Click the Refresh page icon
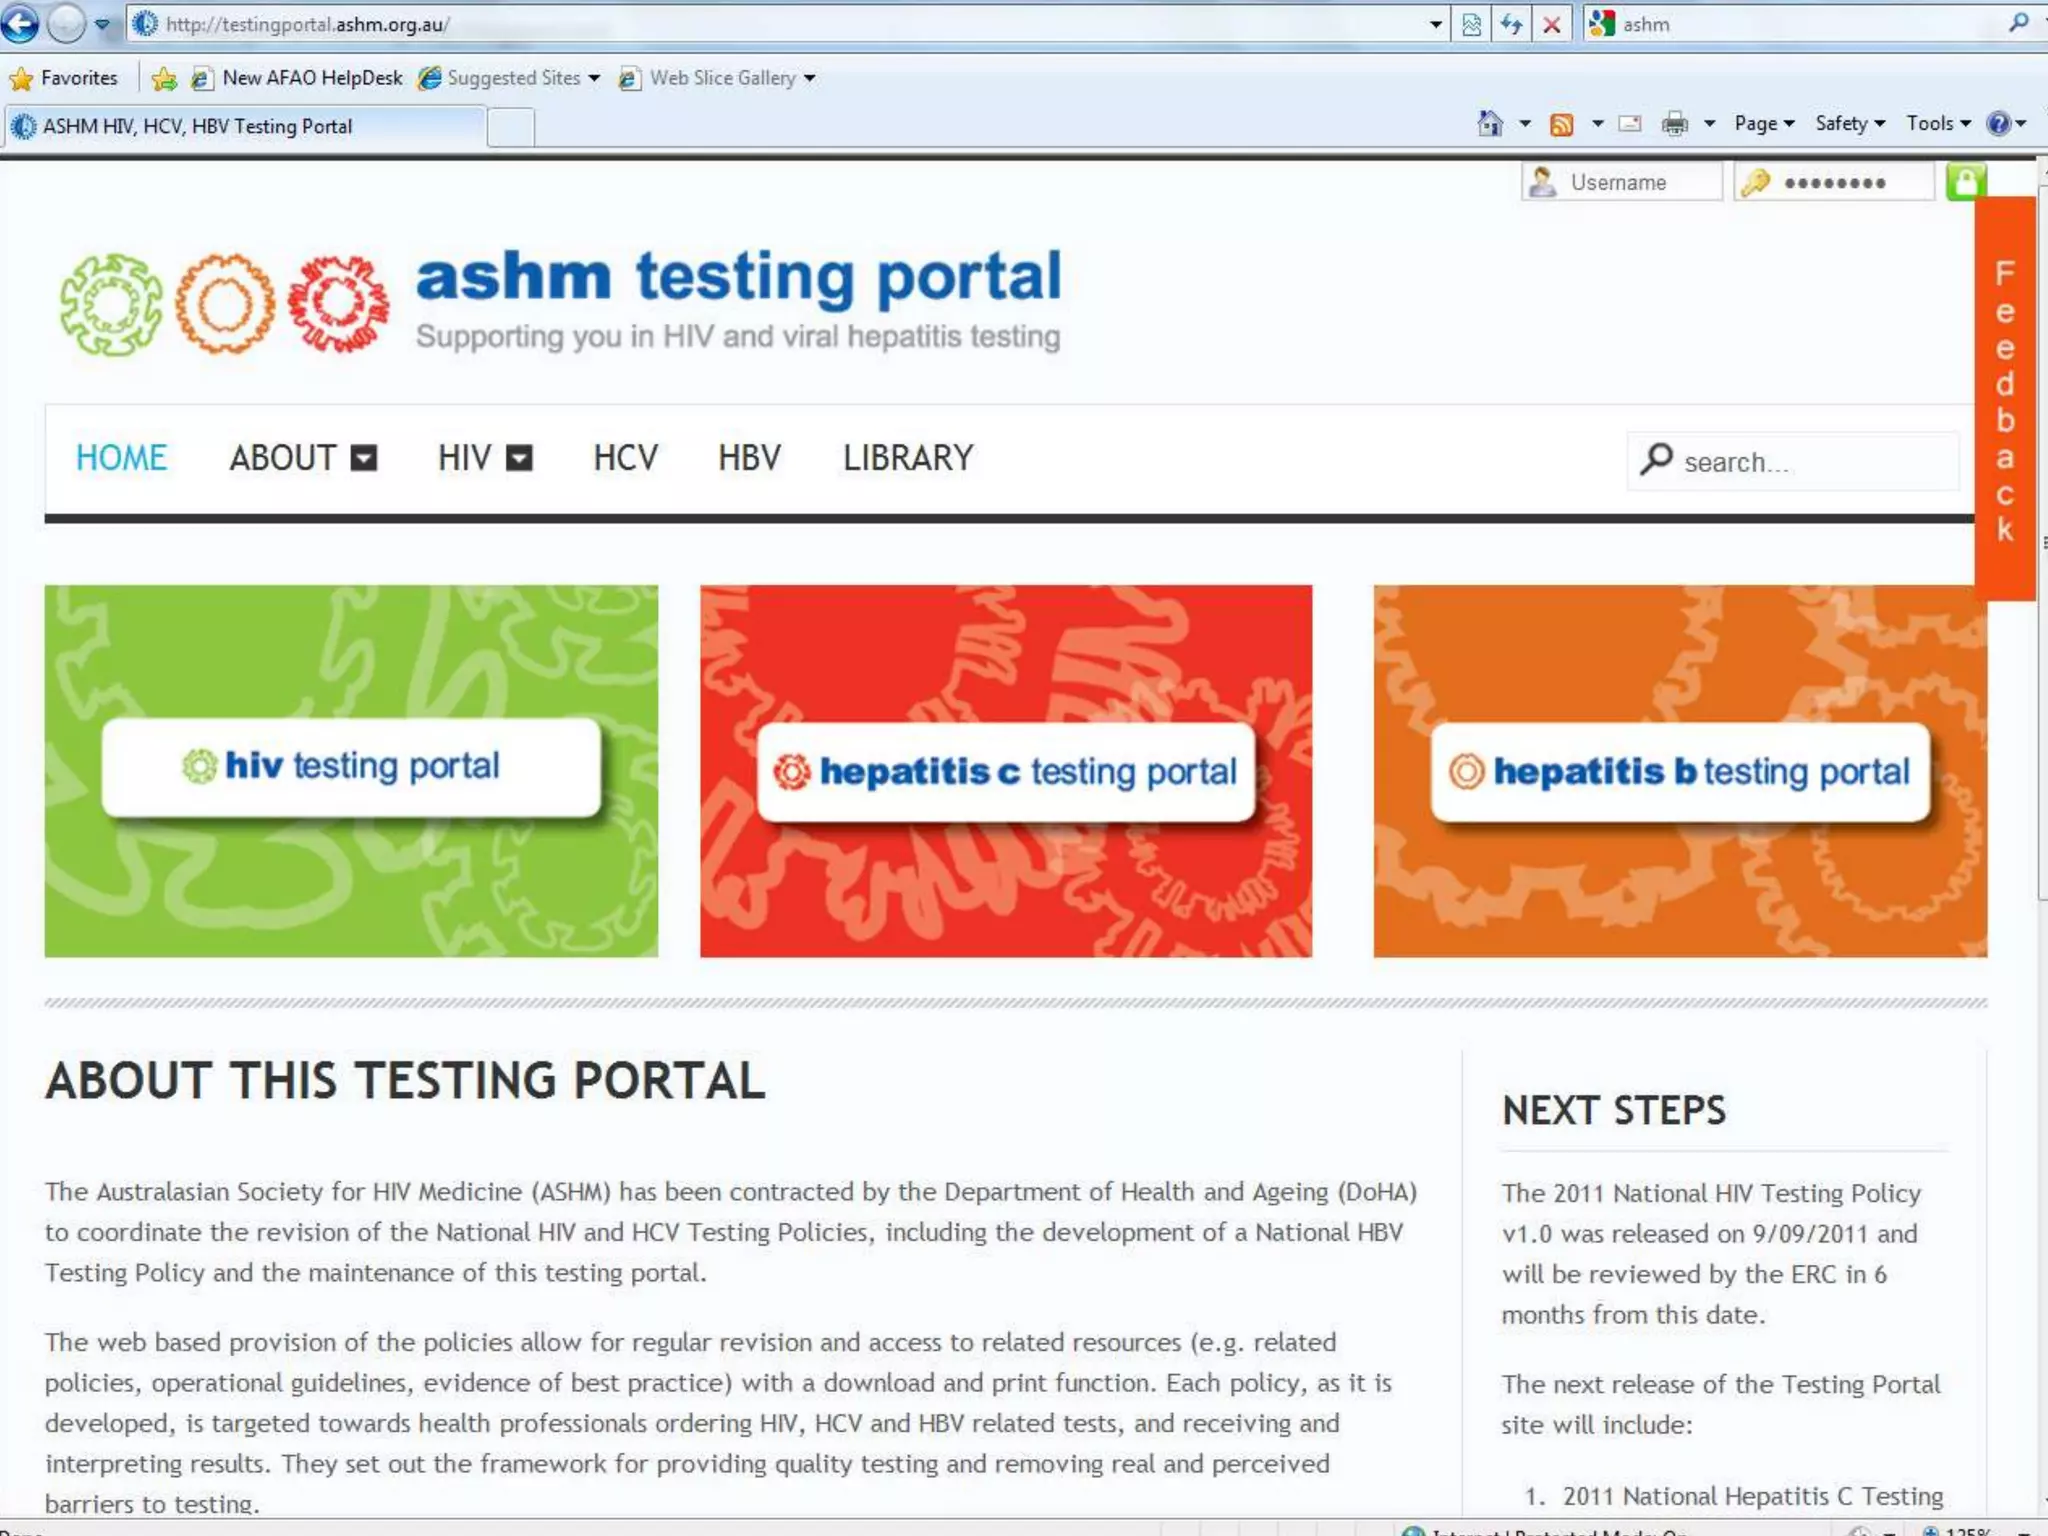Image resolution: width=2048 pixels, height=1536 pixels. click(x=1511, y=24)
